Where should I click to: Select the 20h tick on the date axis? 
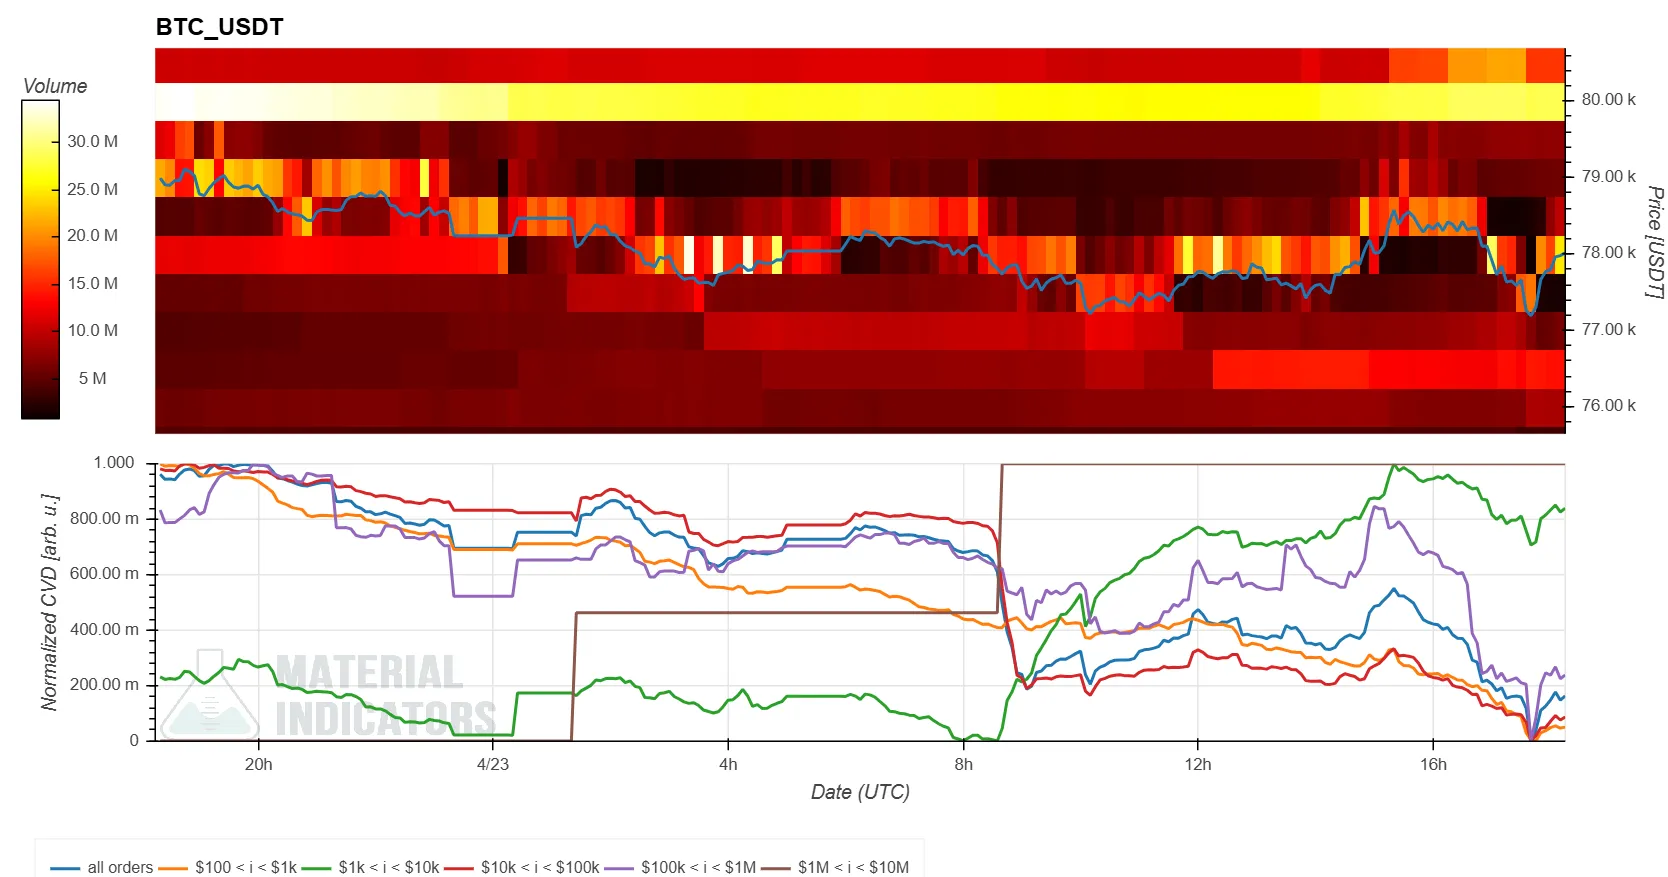click(x=258, y=764)
